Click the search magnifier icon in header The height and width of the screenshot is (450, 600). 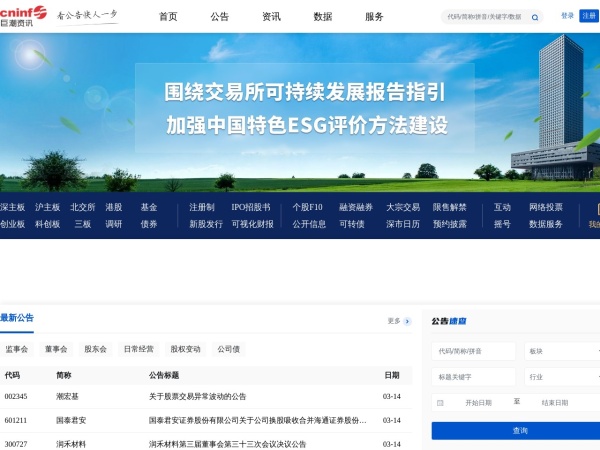pyautogui.click(x=535, y=17)
